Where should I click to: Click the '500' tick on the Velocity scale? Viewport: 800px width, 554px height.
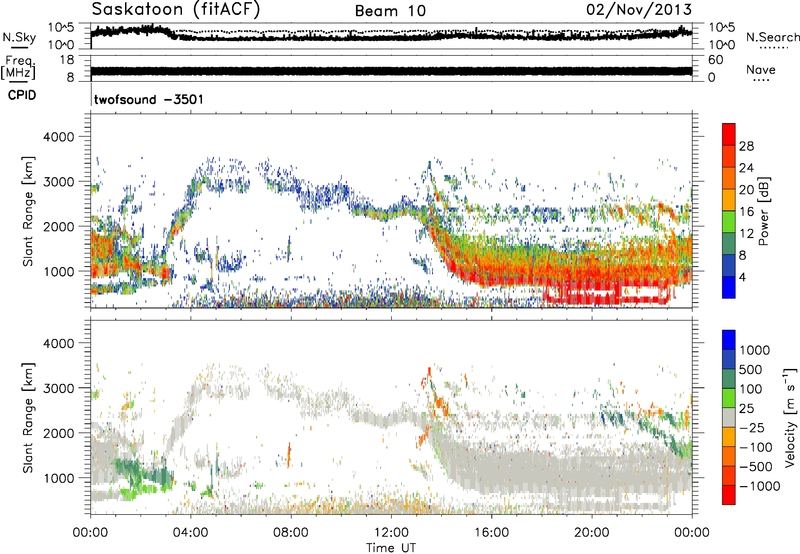point(751,370)
